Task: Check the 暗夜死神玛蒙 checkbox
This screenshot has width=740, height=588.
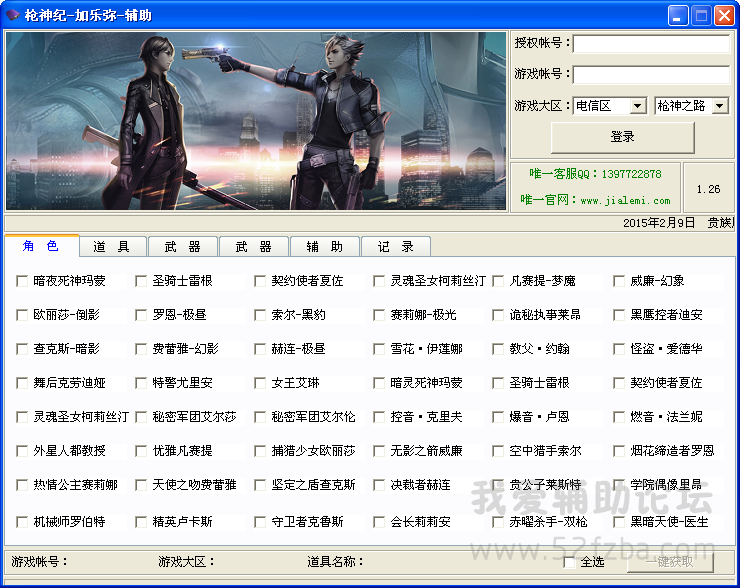Action: [22, 281]
